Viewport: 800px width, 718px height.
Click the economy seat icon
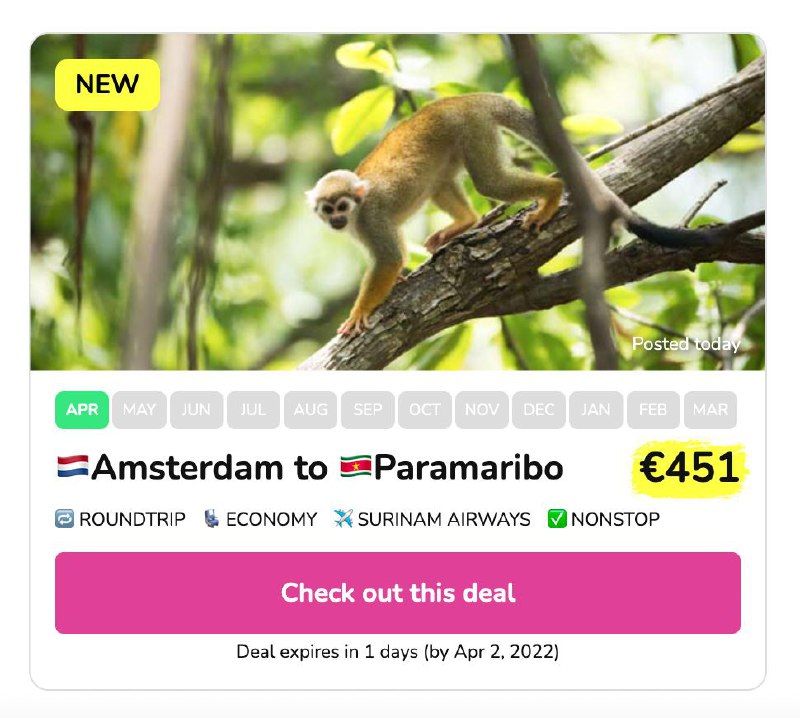tap(211, 519)
